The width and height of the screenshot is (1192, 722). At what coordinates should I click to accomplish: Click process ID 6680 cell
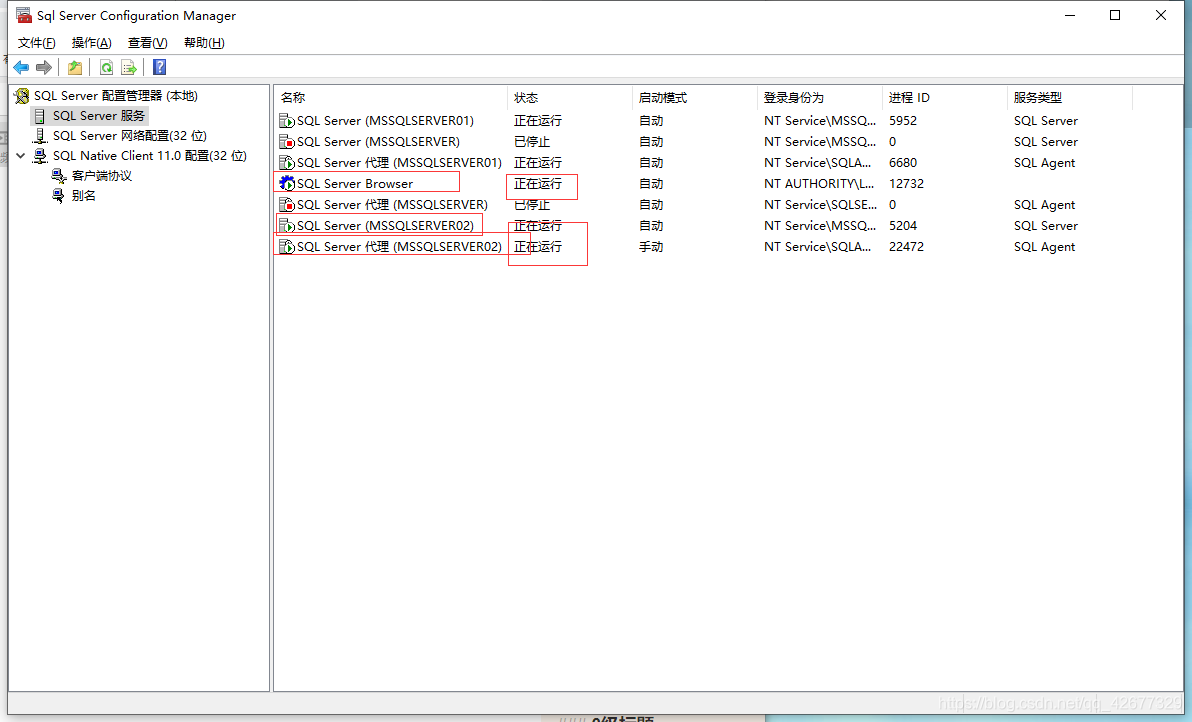(x=902, y=163)
